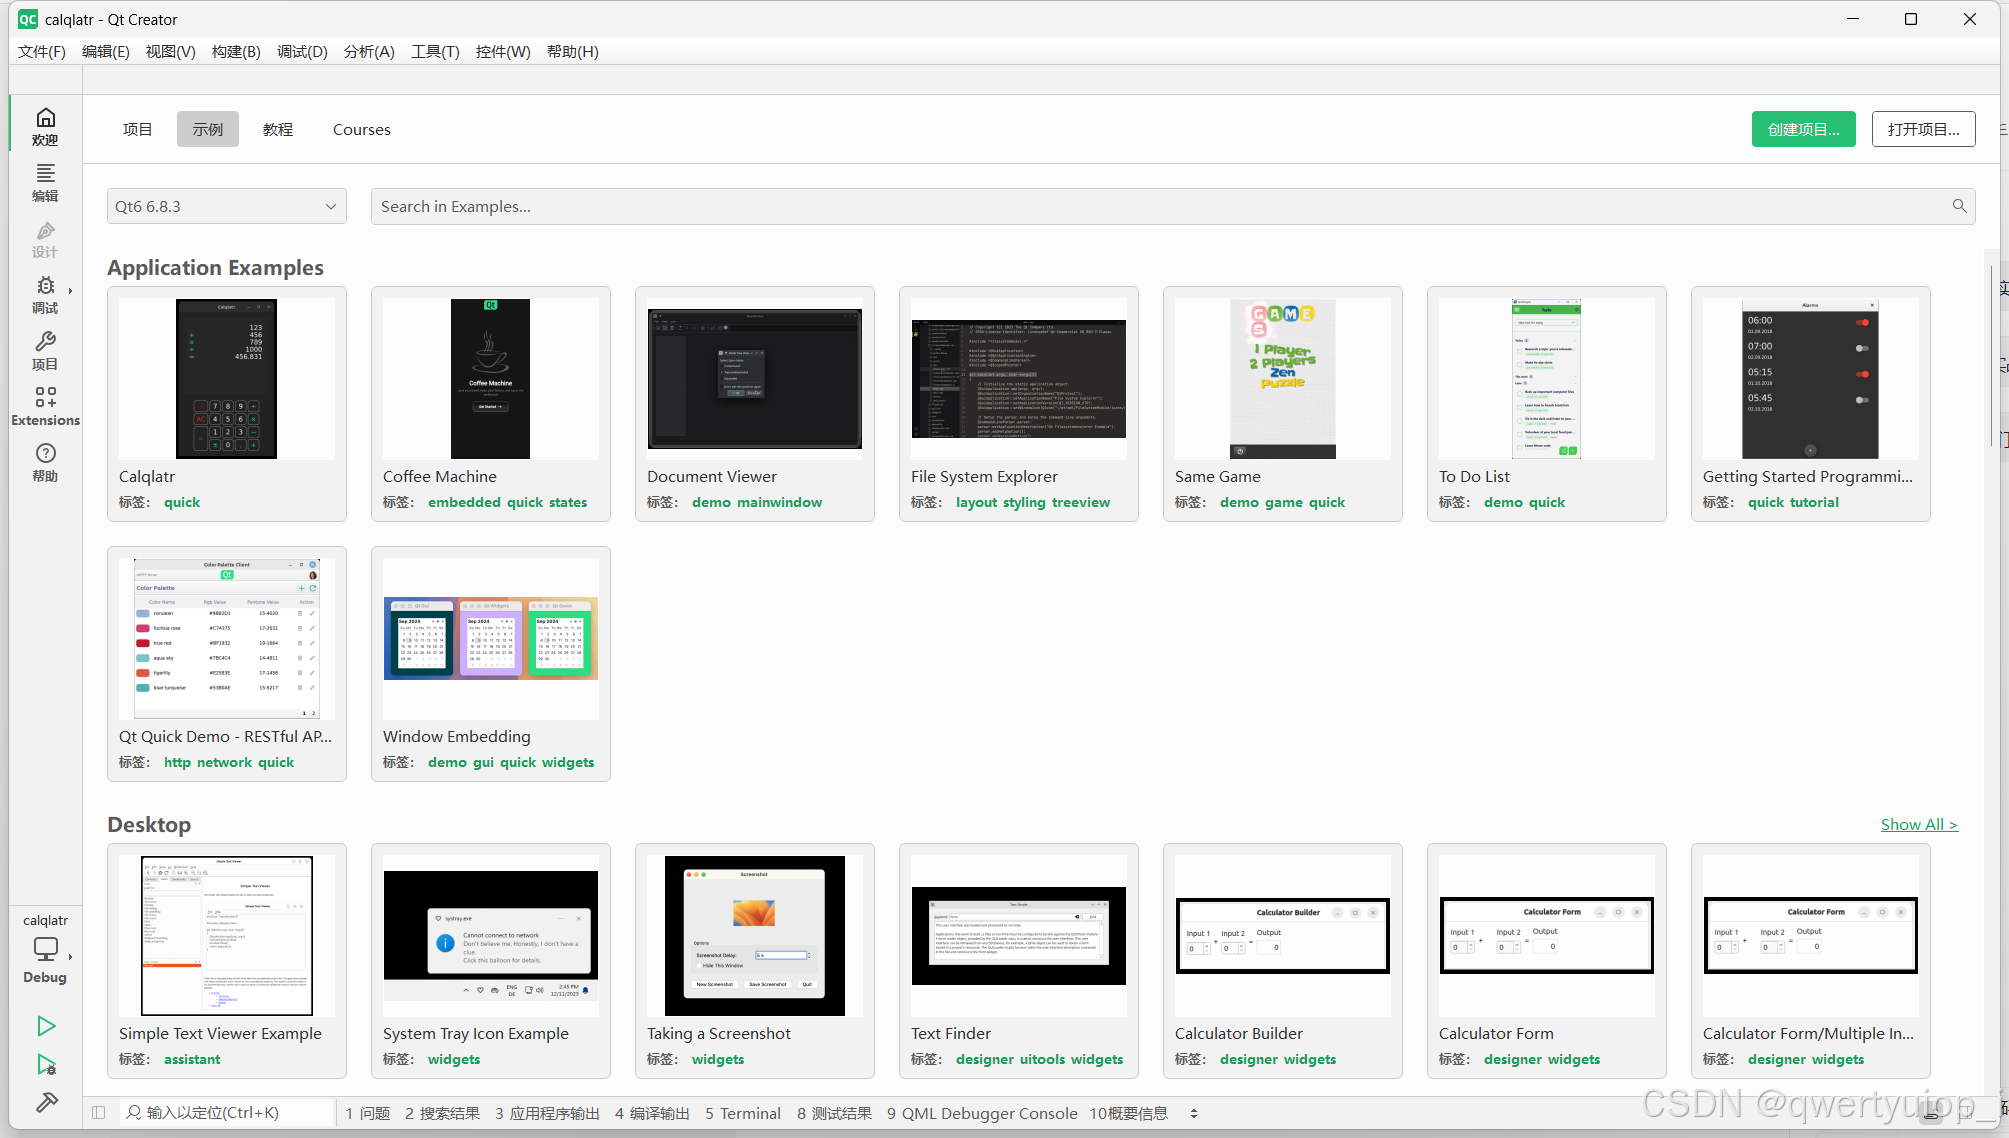The image size is (2009, 1138).
Task: Open the Text Finder example
Action: tap(1019, 961)
